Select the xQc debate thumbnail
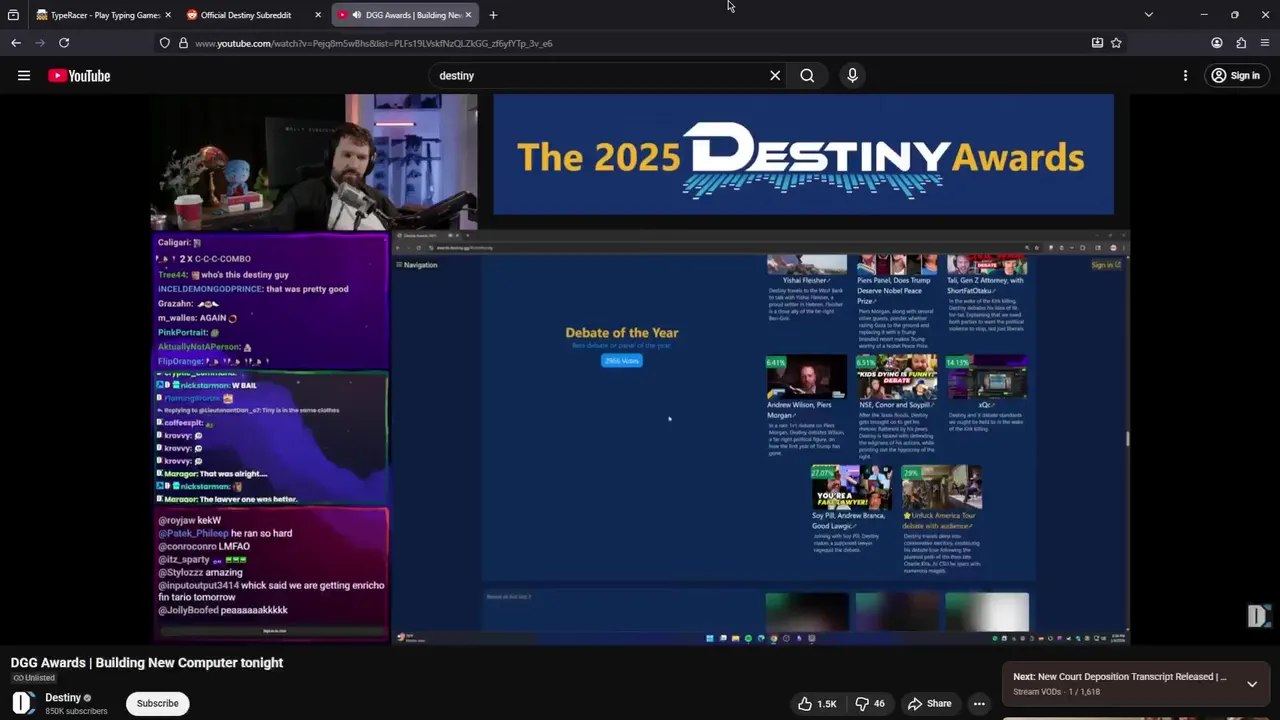 click(x=987, y=377)
